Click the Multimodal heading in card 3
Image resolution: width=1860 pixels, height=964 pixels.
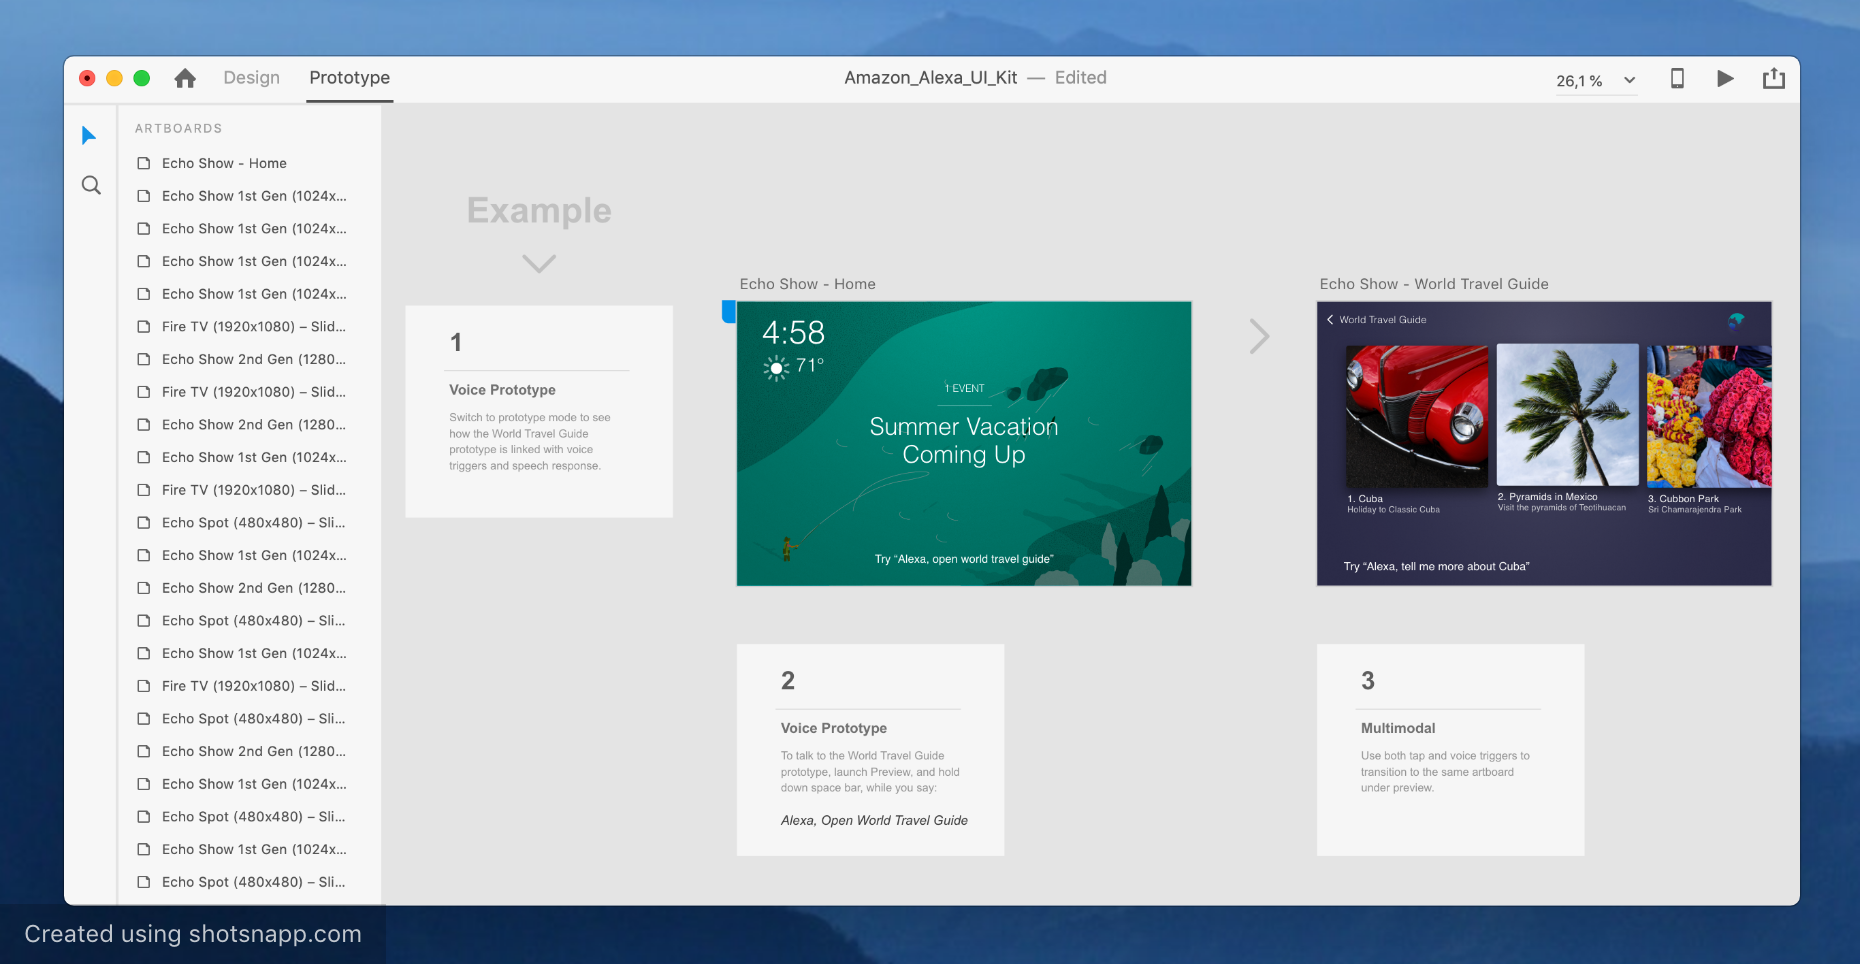point(1398,728)
